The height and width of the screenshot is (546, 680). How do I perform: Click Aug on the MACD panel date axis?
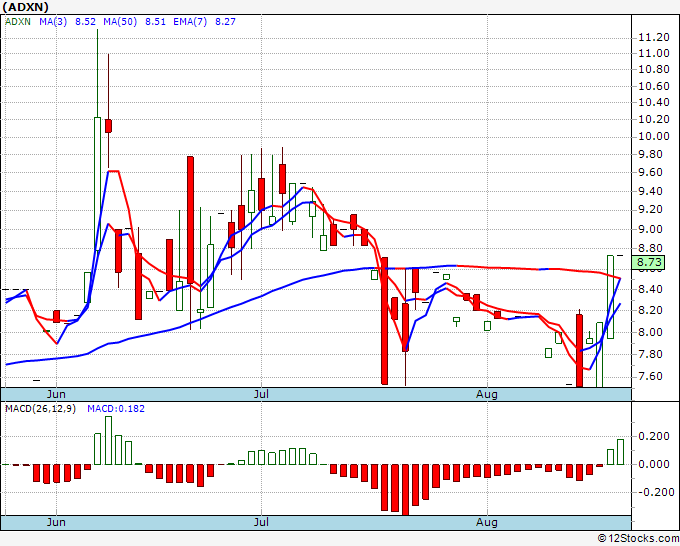click(487, 522)
